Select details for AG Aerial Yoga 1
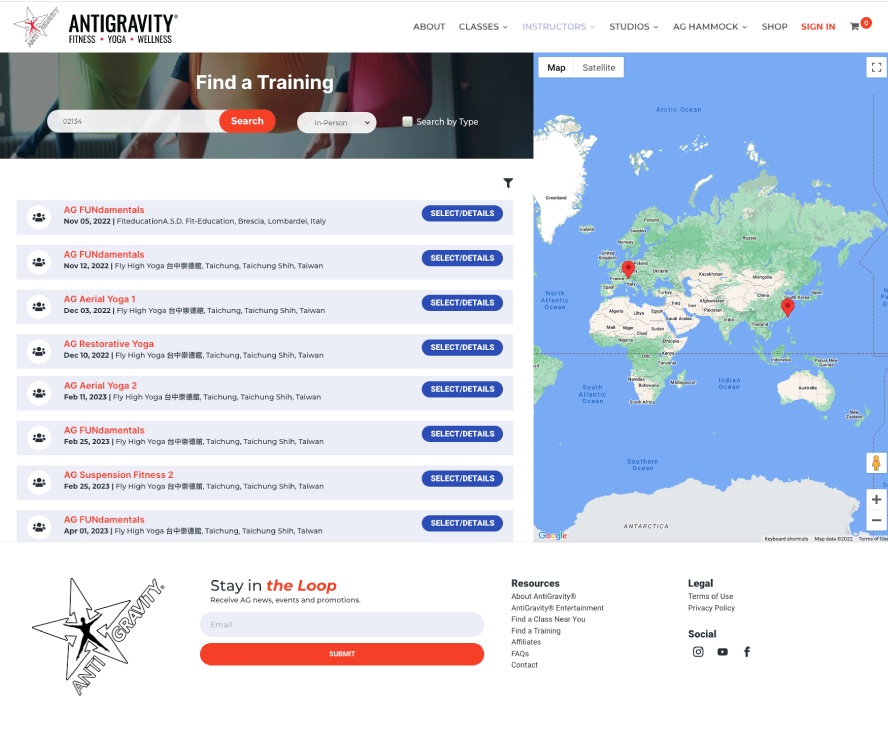 tap(462, 302)
